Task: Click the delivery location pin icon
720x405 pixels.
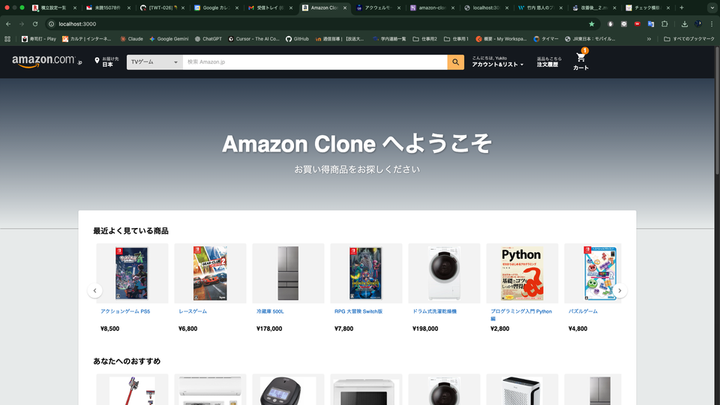Action: 97,61
